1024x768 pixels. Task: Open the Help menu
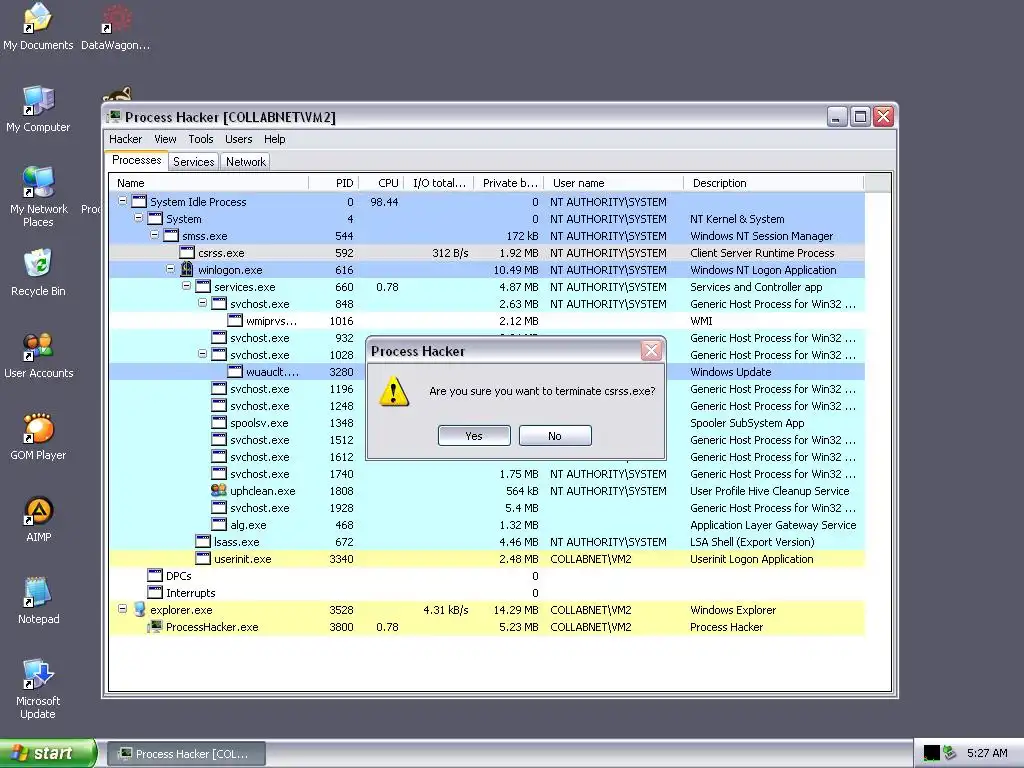pyautogui.click(x=274, y=139)
